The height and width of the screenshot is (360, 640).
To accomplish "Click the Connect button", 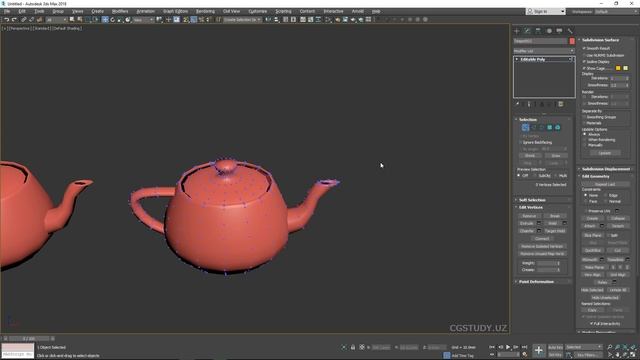I will click(542, 239).
